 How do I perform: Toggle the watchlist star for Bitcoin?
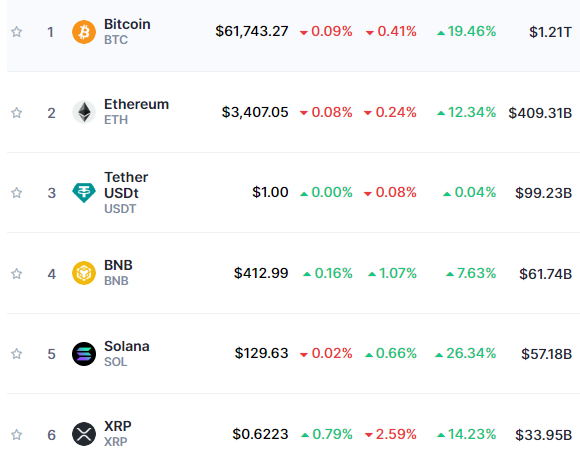pos(16,32)
